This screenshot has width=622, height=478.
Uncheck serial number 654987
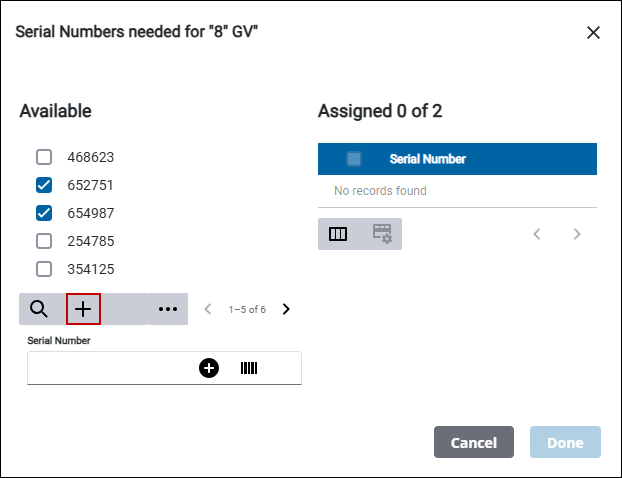tap(44, 213)
